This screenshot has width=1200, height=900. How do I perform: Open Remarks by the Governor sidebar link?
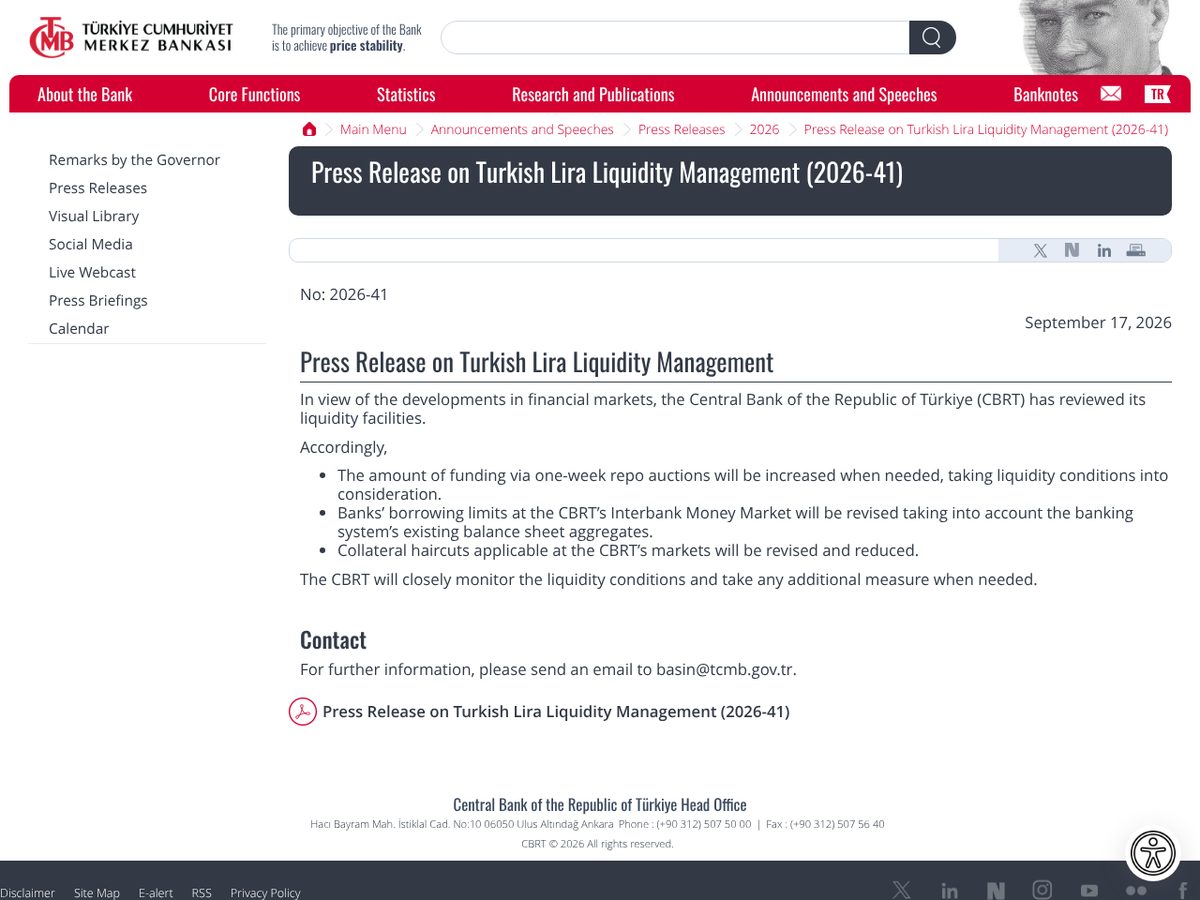(134, 160)
